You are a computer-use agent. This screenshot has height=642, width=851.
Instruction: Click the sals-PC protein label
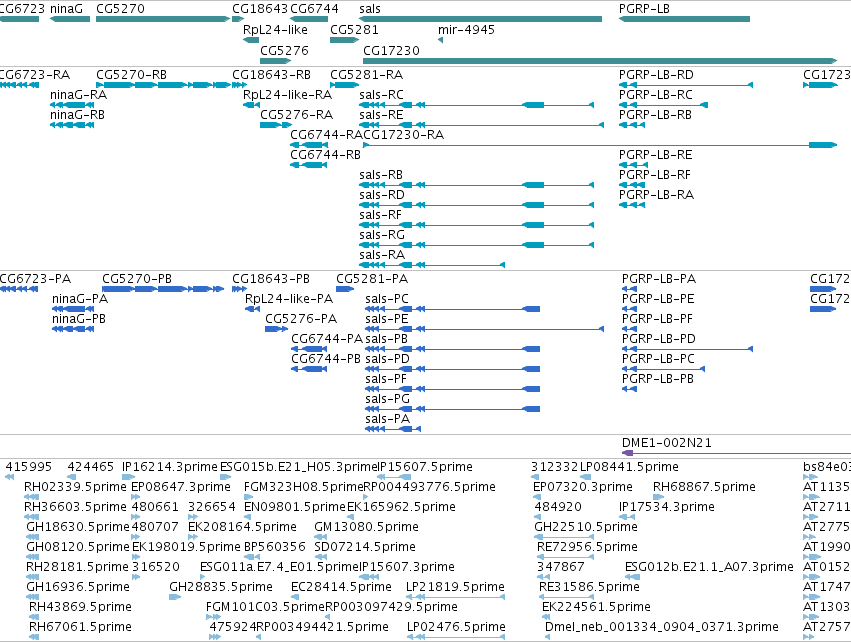[x=386, y=298]
